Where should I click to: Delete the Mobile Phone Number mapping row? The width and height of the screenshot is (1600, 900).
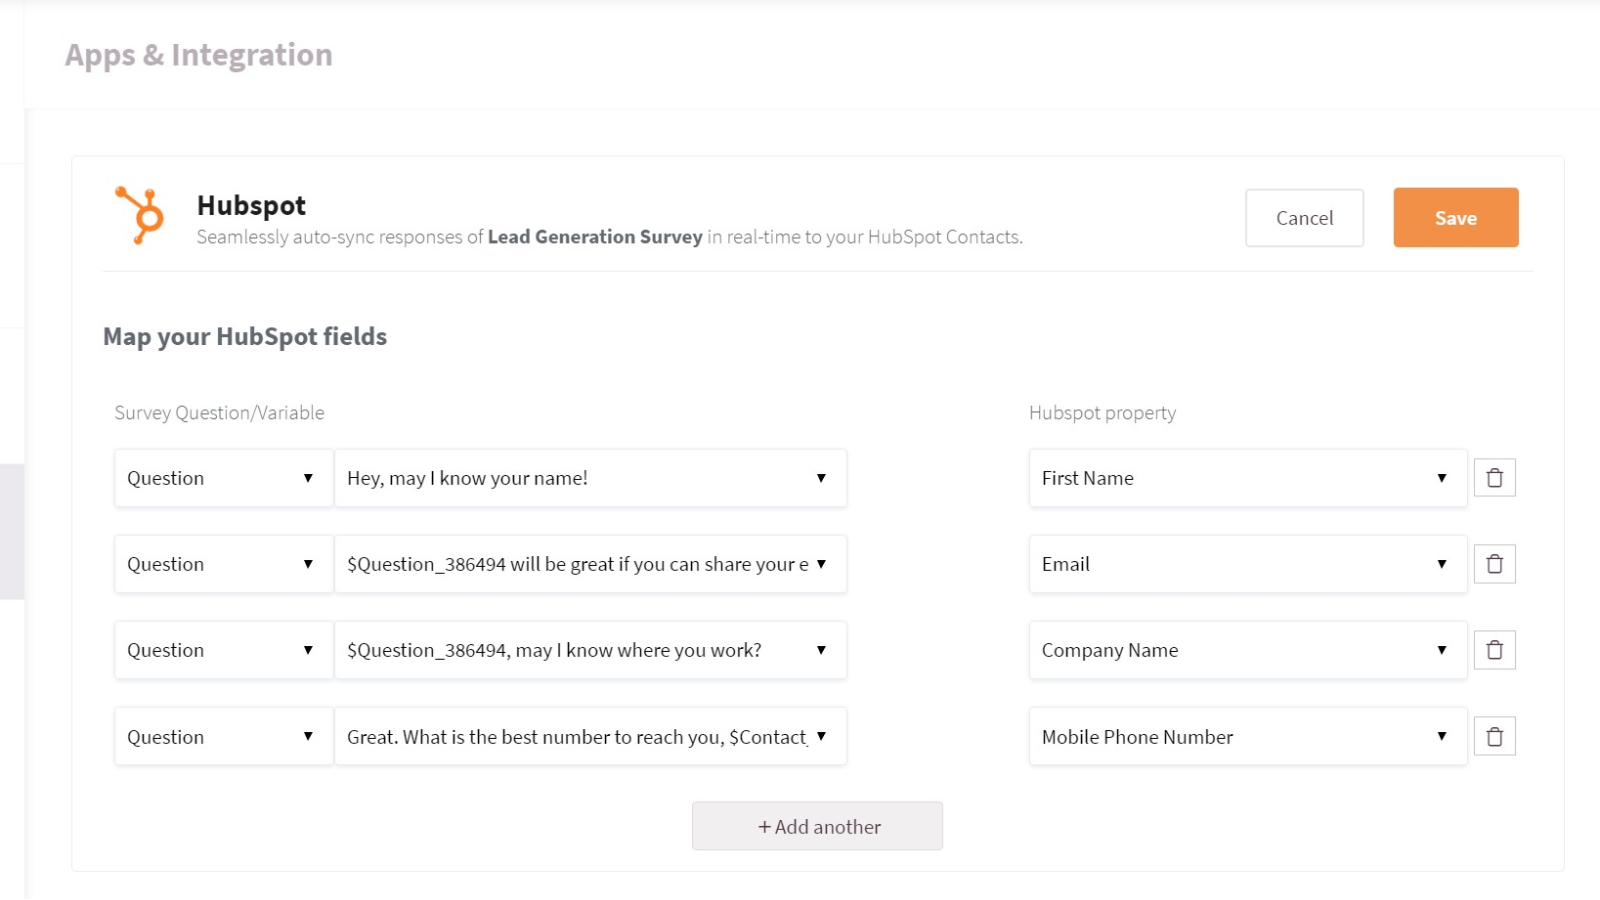[1495, 736]
